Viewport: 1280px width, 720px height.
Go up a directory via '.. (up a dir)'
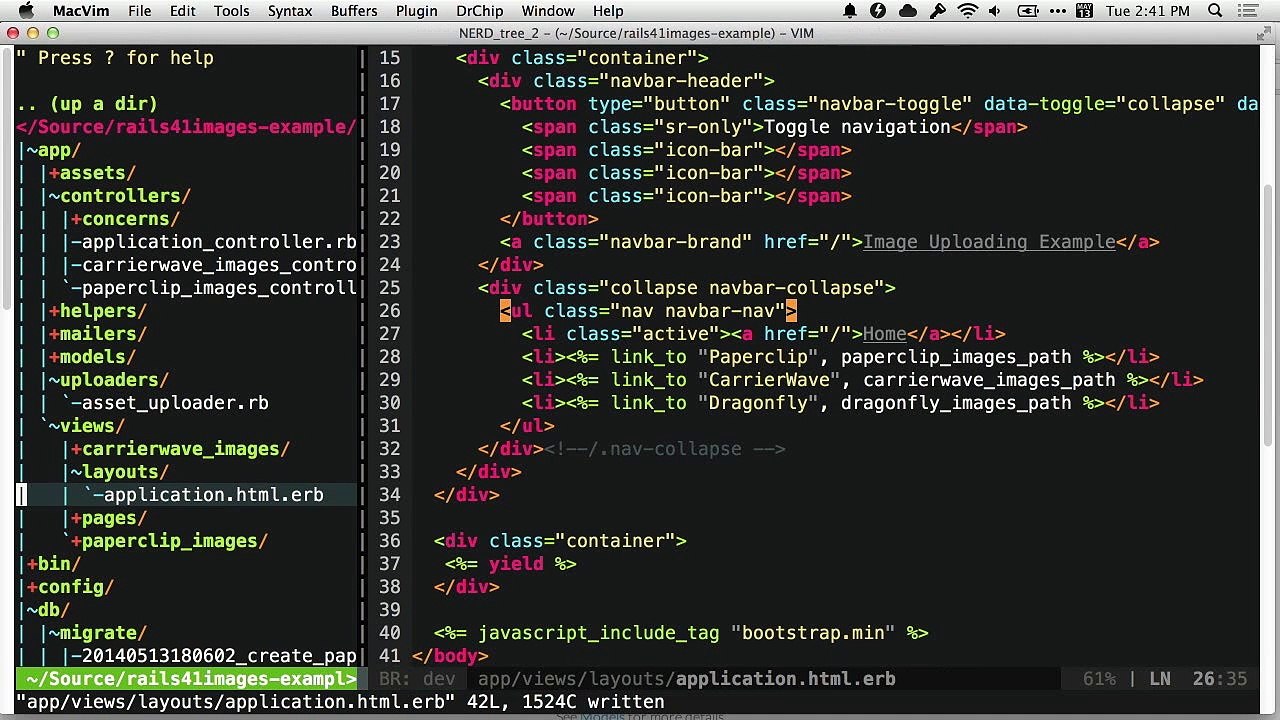[87, 104]
